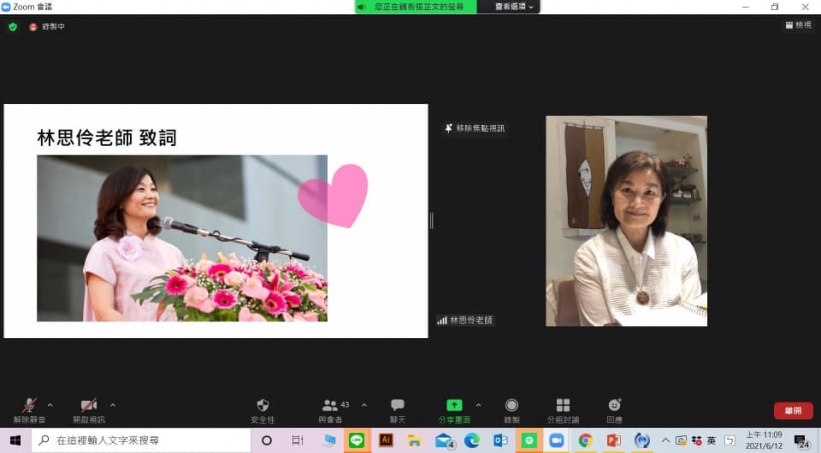This screenshot has height=453, width=821.
Task: Open the Security shield menu
Action: [263, 406]
